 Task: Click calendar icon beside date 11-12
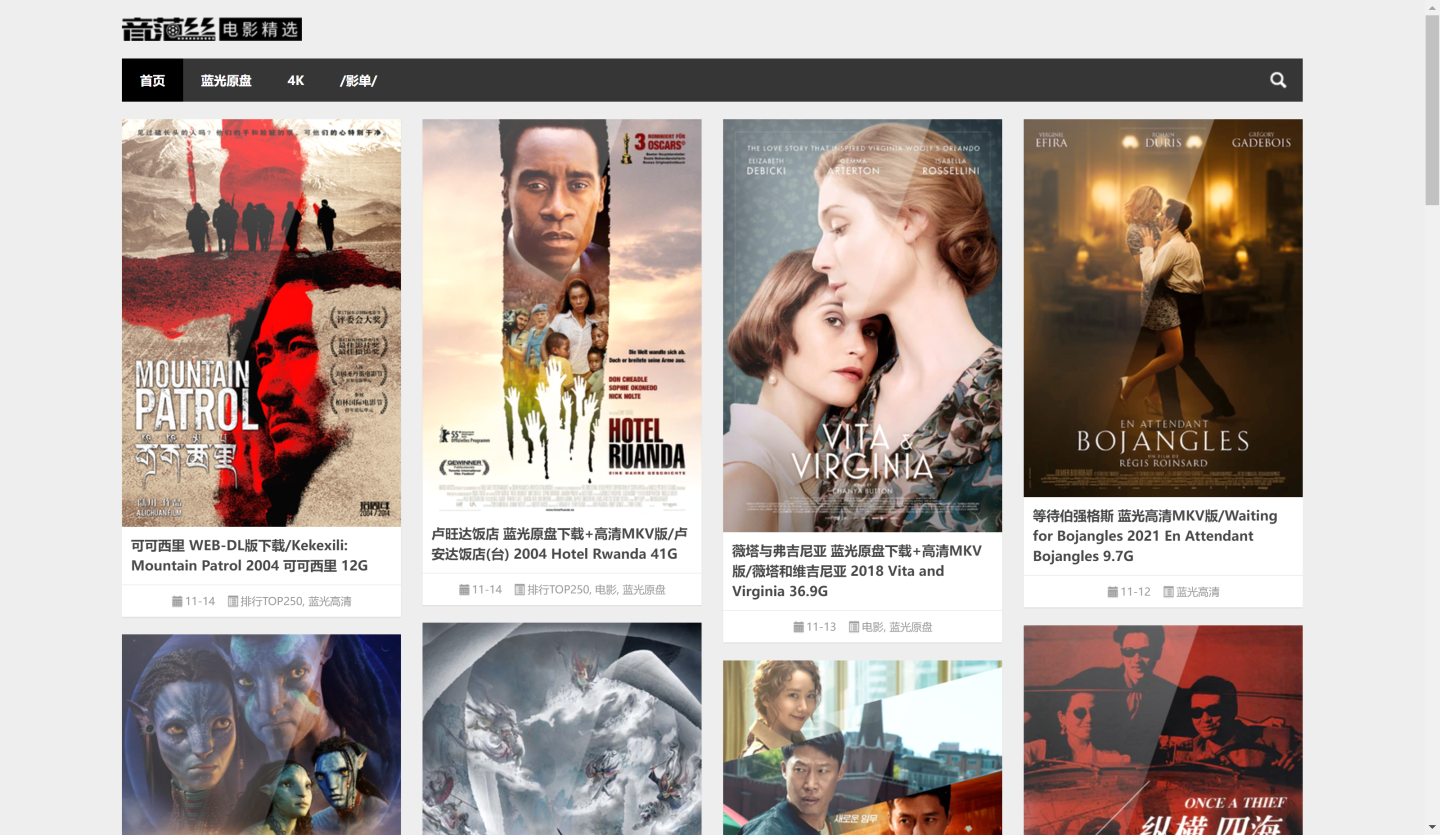1113,592
